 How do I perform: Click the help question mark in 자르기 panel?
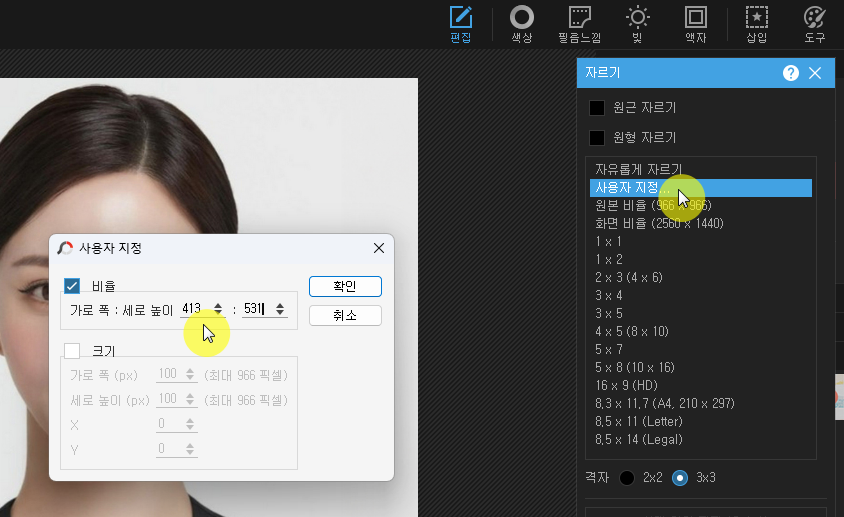[x=791, y=73]
